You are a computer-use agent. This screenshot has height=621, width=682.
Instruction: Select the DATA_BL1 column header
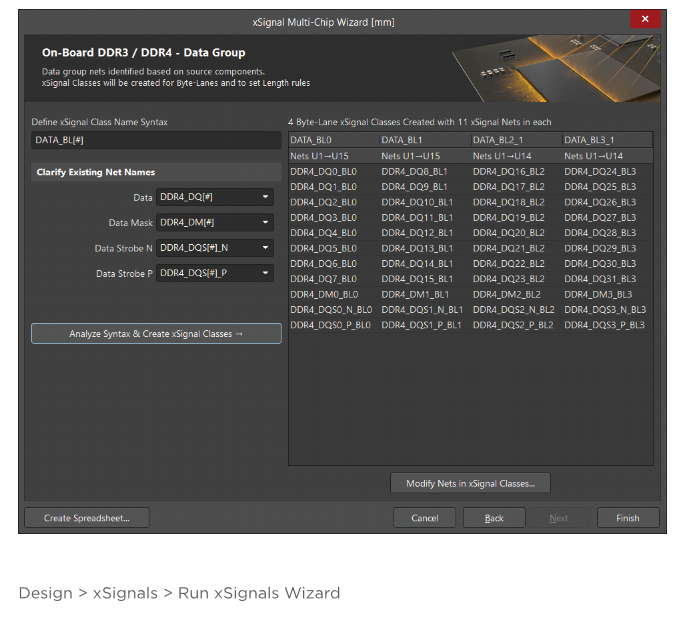tap(424, 140)
